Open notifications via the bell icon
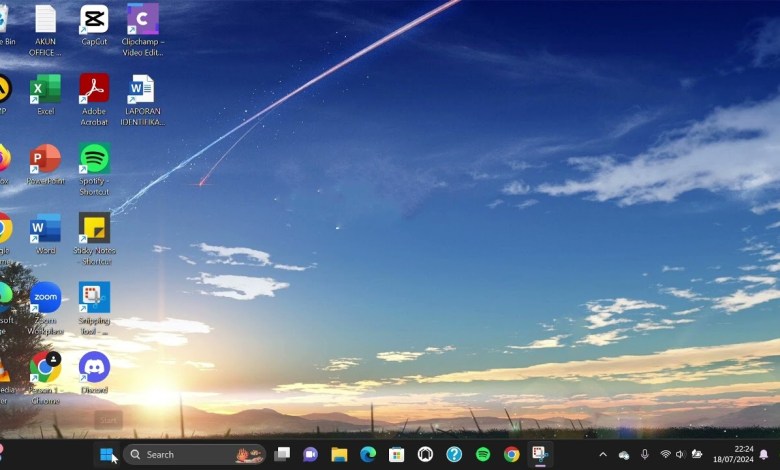The width and height of the screenshot is (780, 470). click(764, 454)
